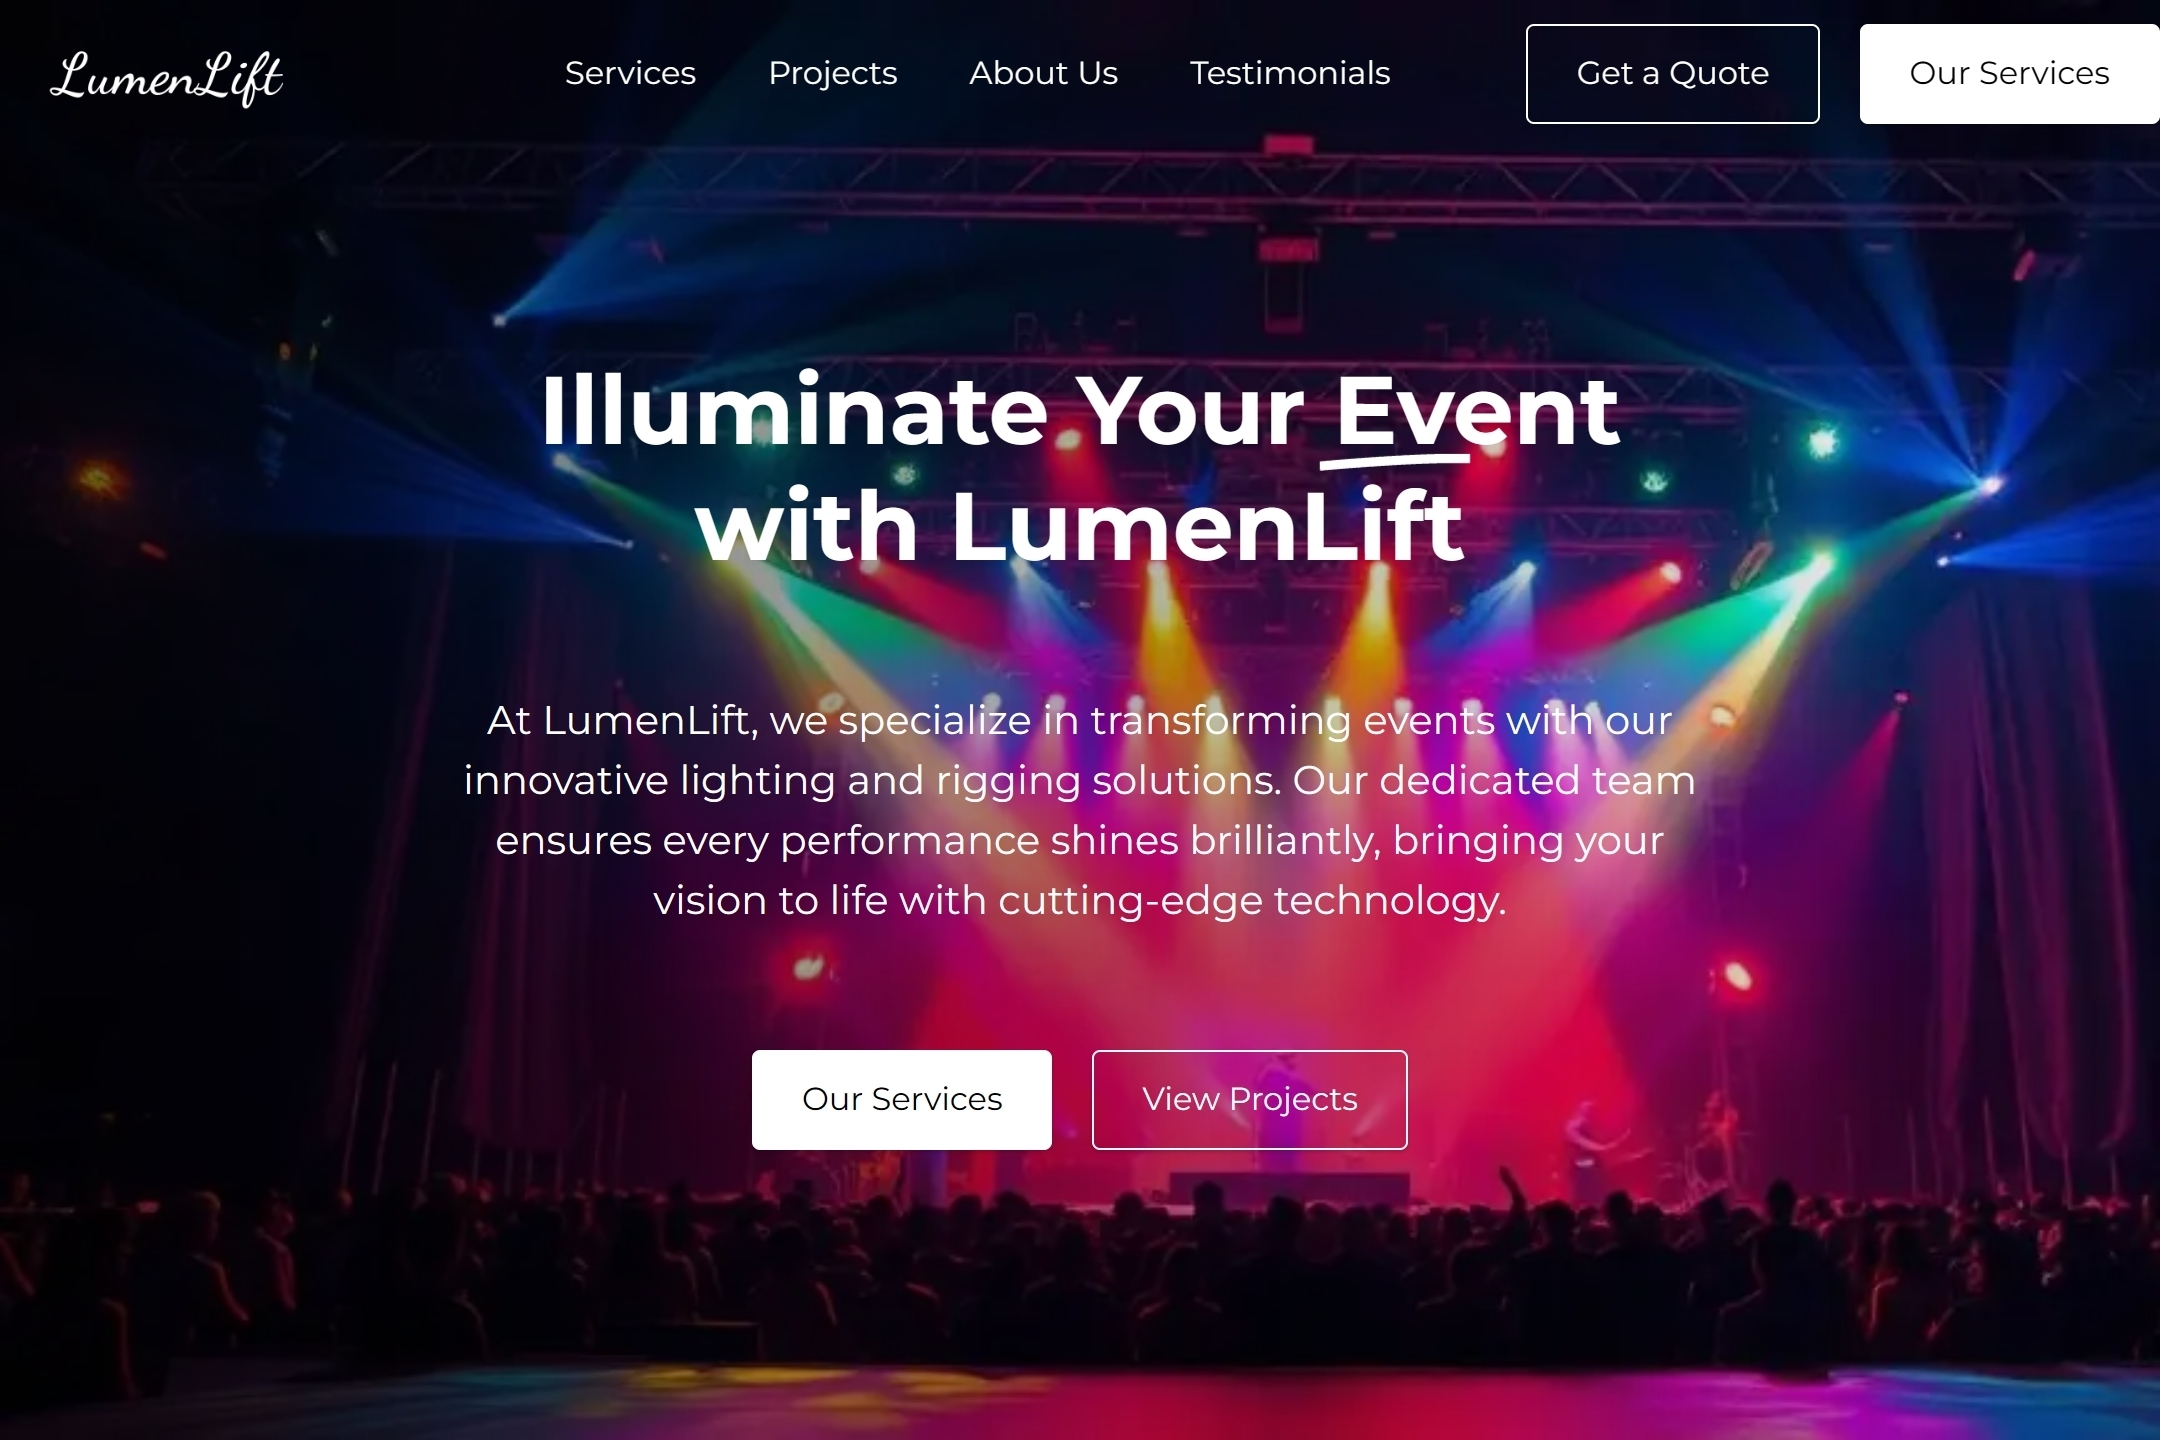Select the header's white Our Services button
This screenshot has height=1440, width=2160.
(2009, 74)
